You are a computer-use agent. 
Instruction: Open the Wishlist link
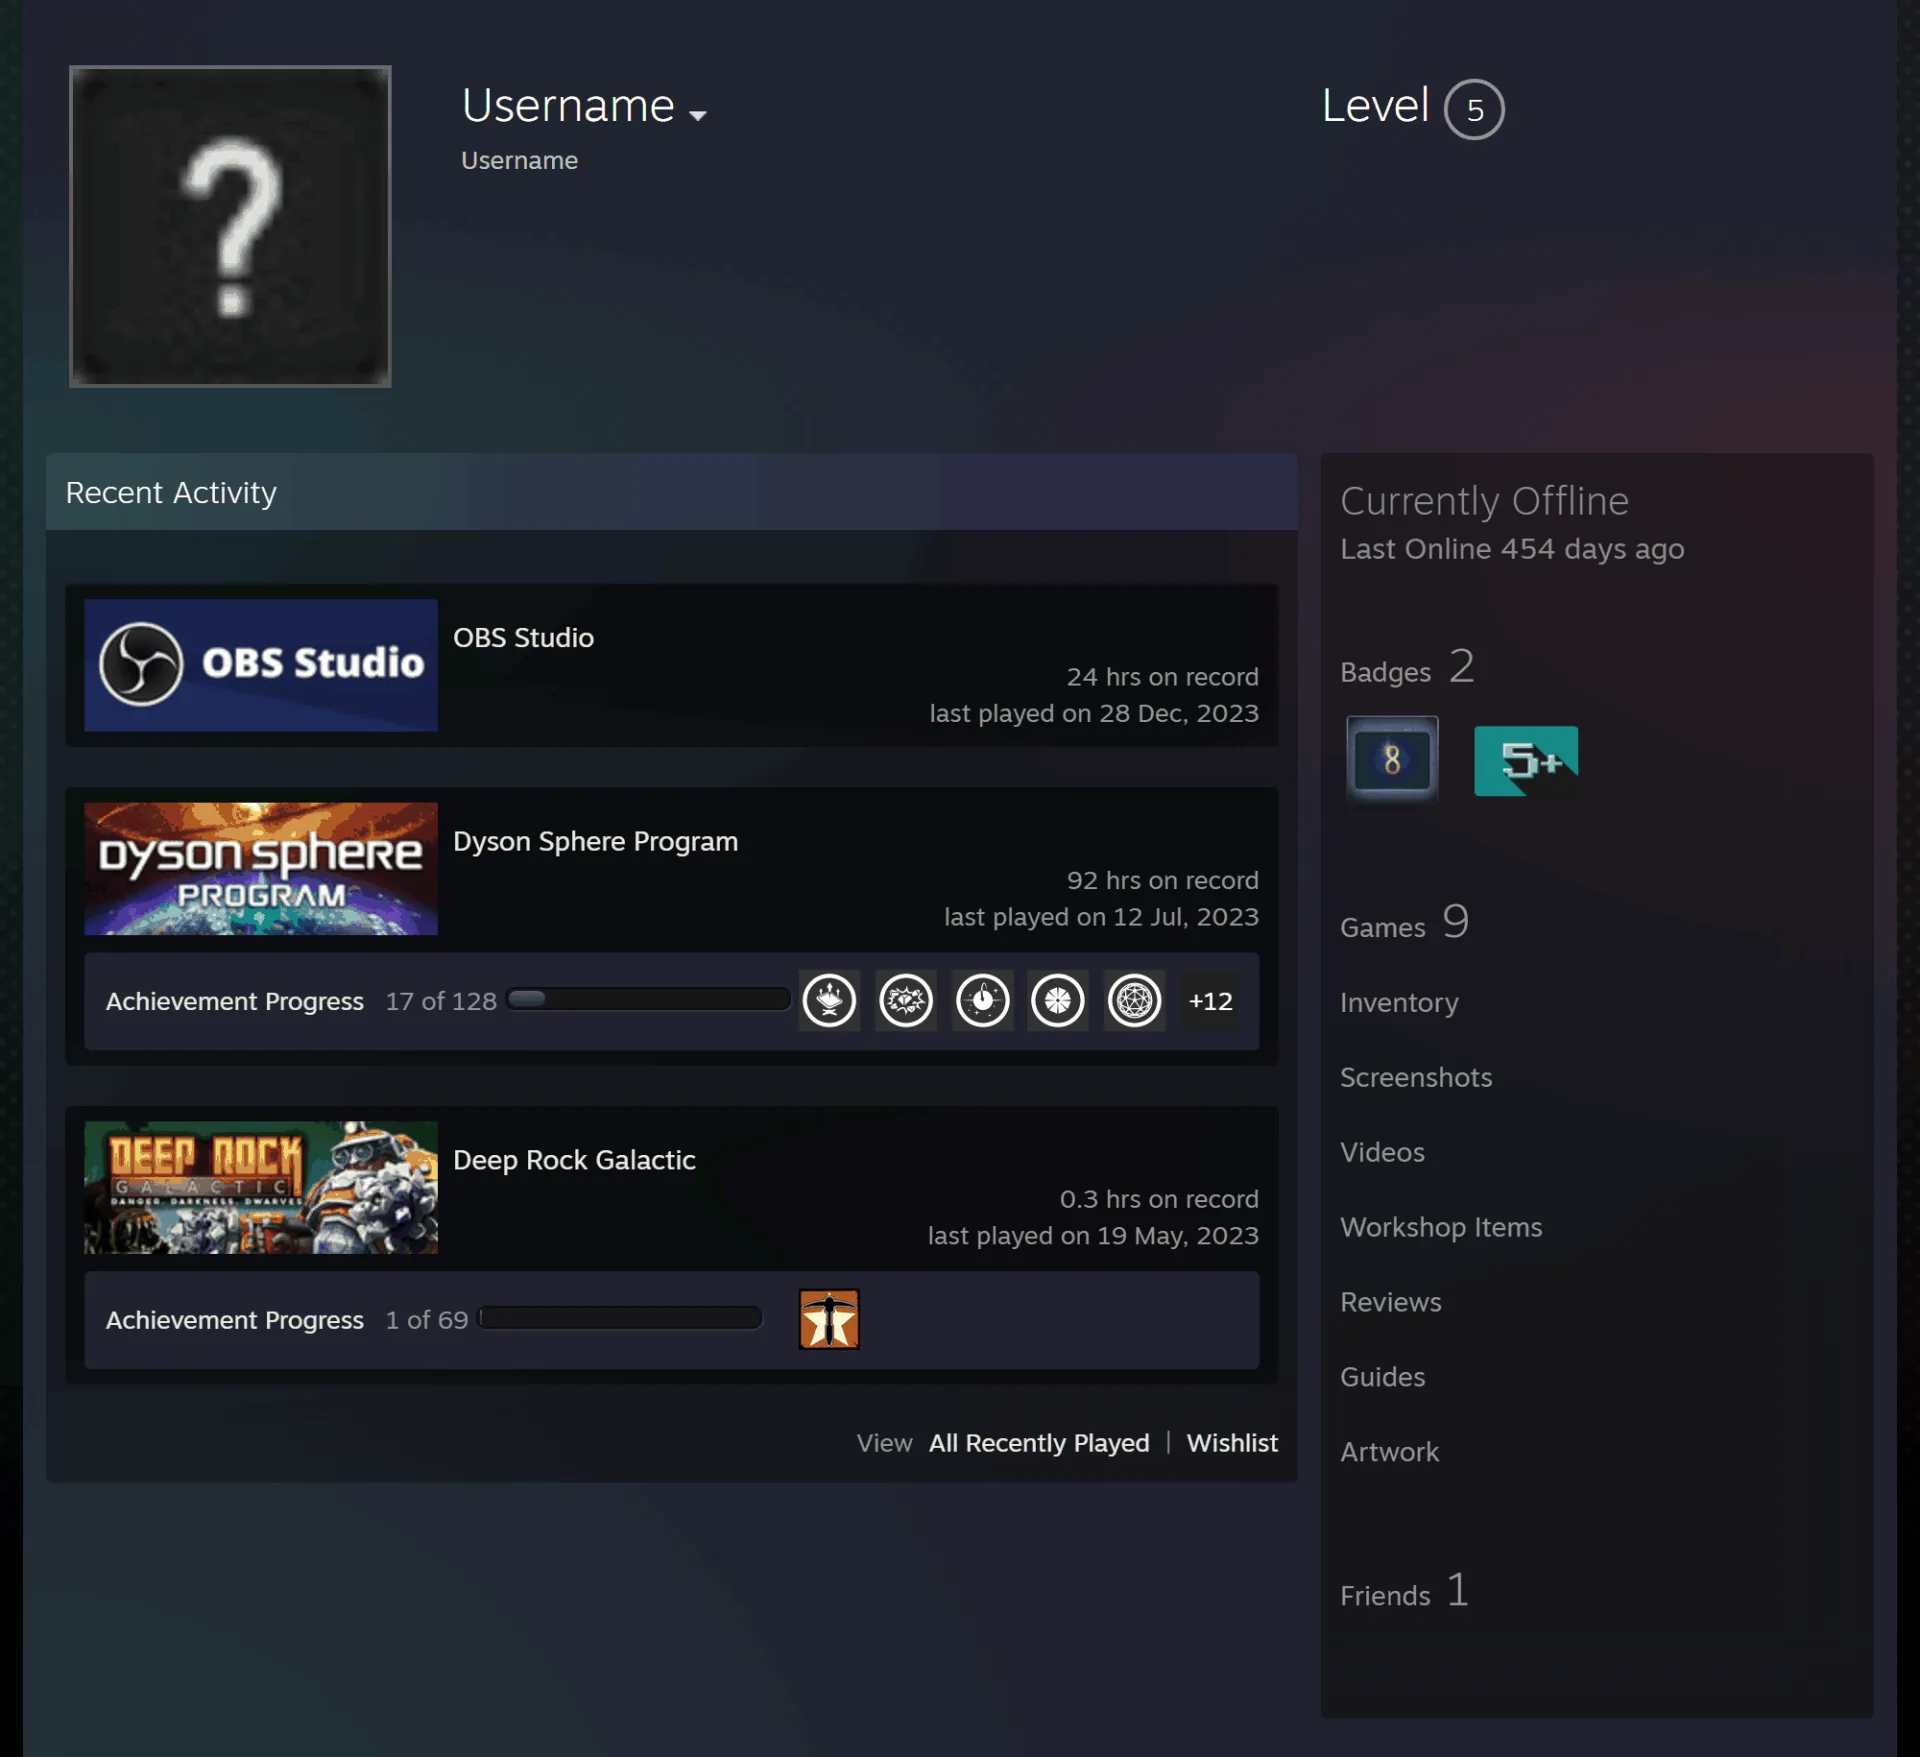1232,1443
